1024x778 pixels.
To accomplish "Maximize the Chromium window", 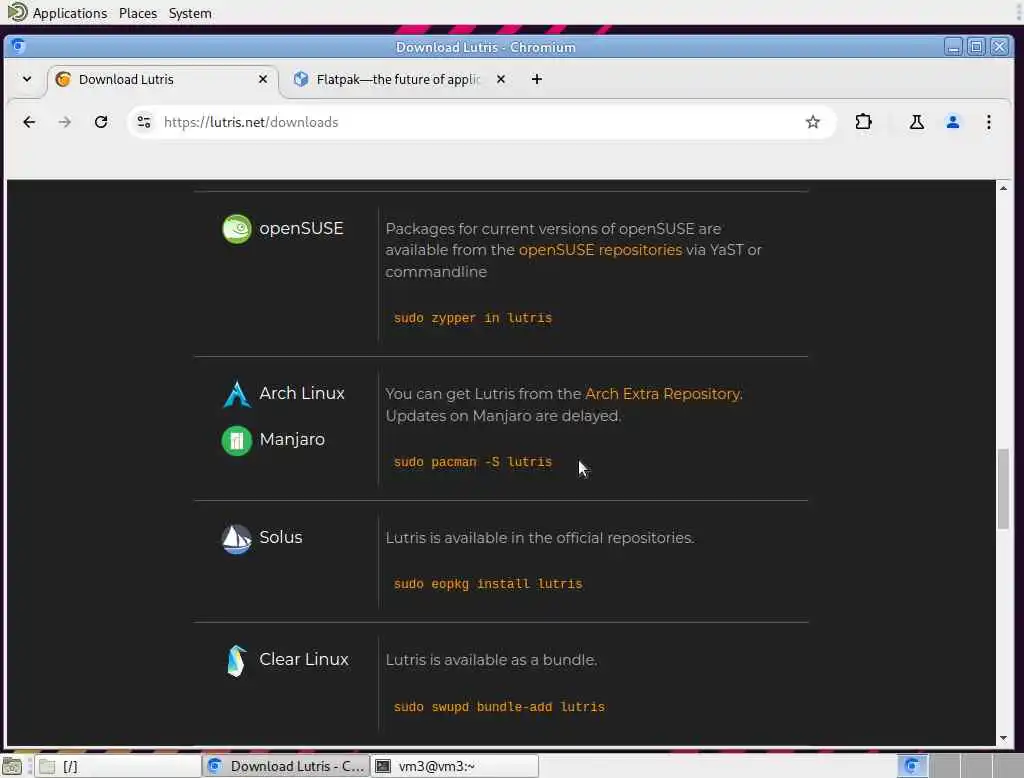I will 976,46.
